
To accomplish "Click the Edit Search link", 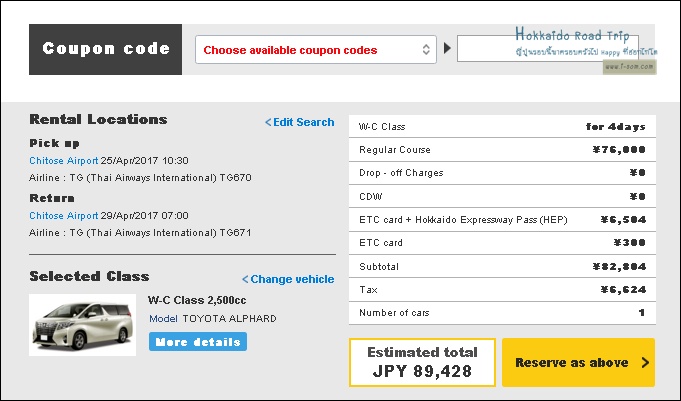I will pos(300,122).
